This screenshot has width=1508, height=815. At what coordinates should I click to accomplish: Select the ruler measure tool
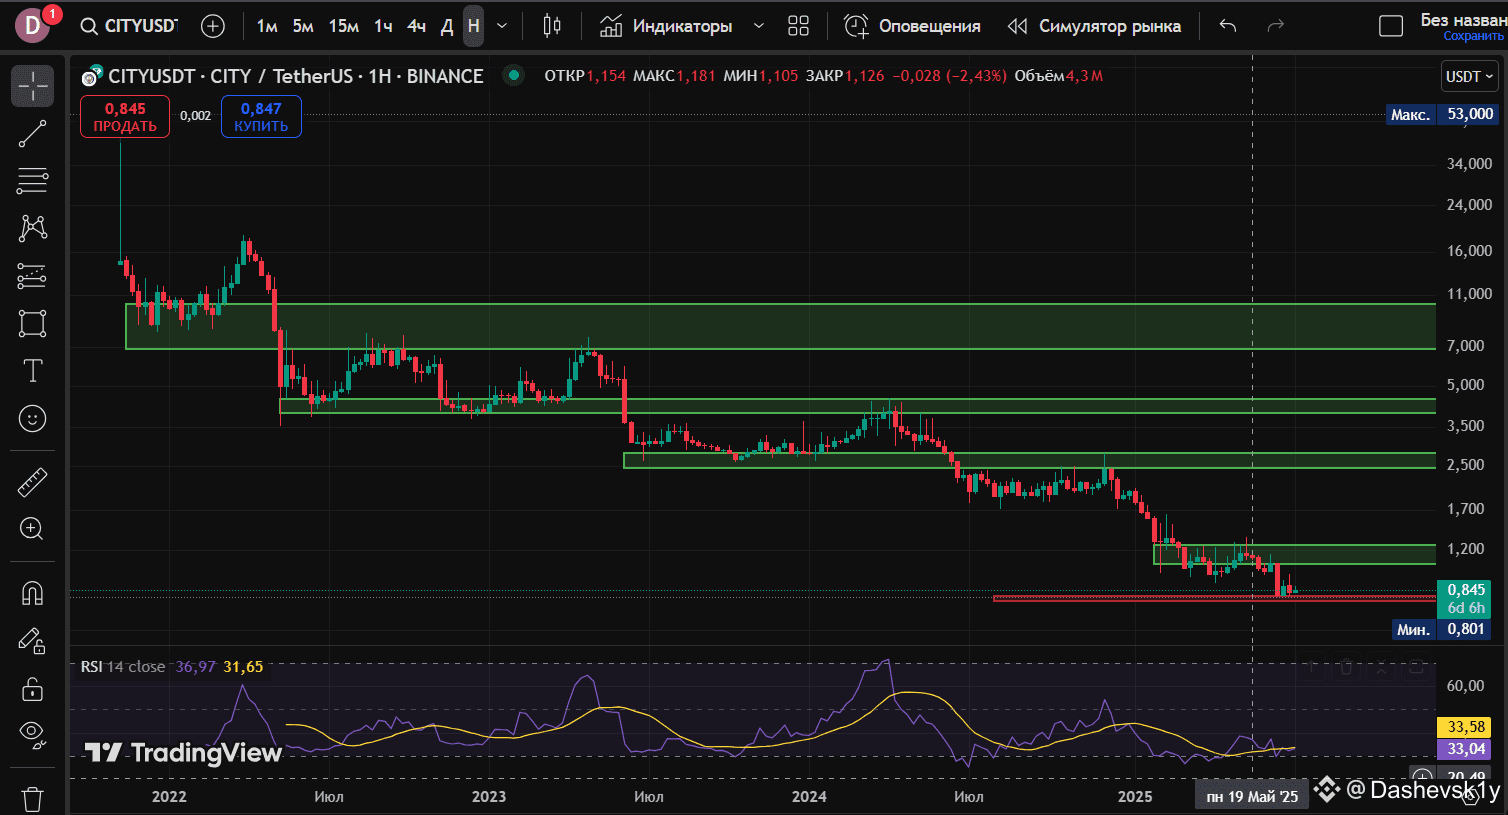click(x=32, y=482)
